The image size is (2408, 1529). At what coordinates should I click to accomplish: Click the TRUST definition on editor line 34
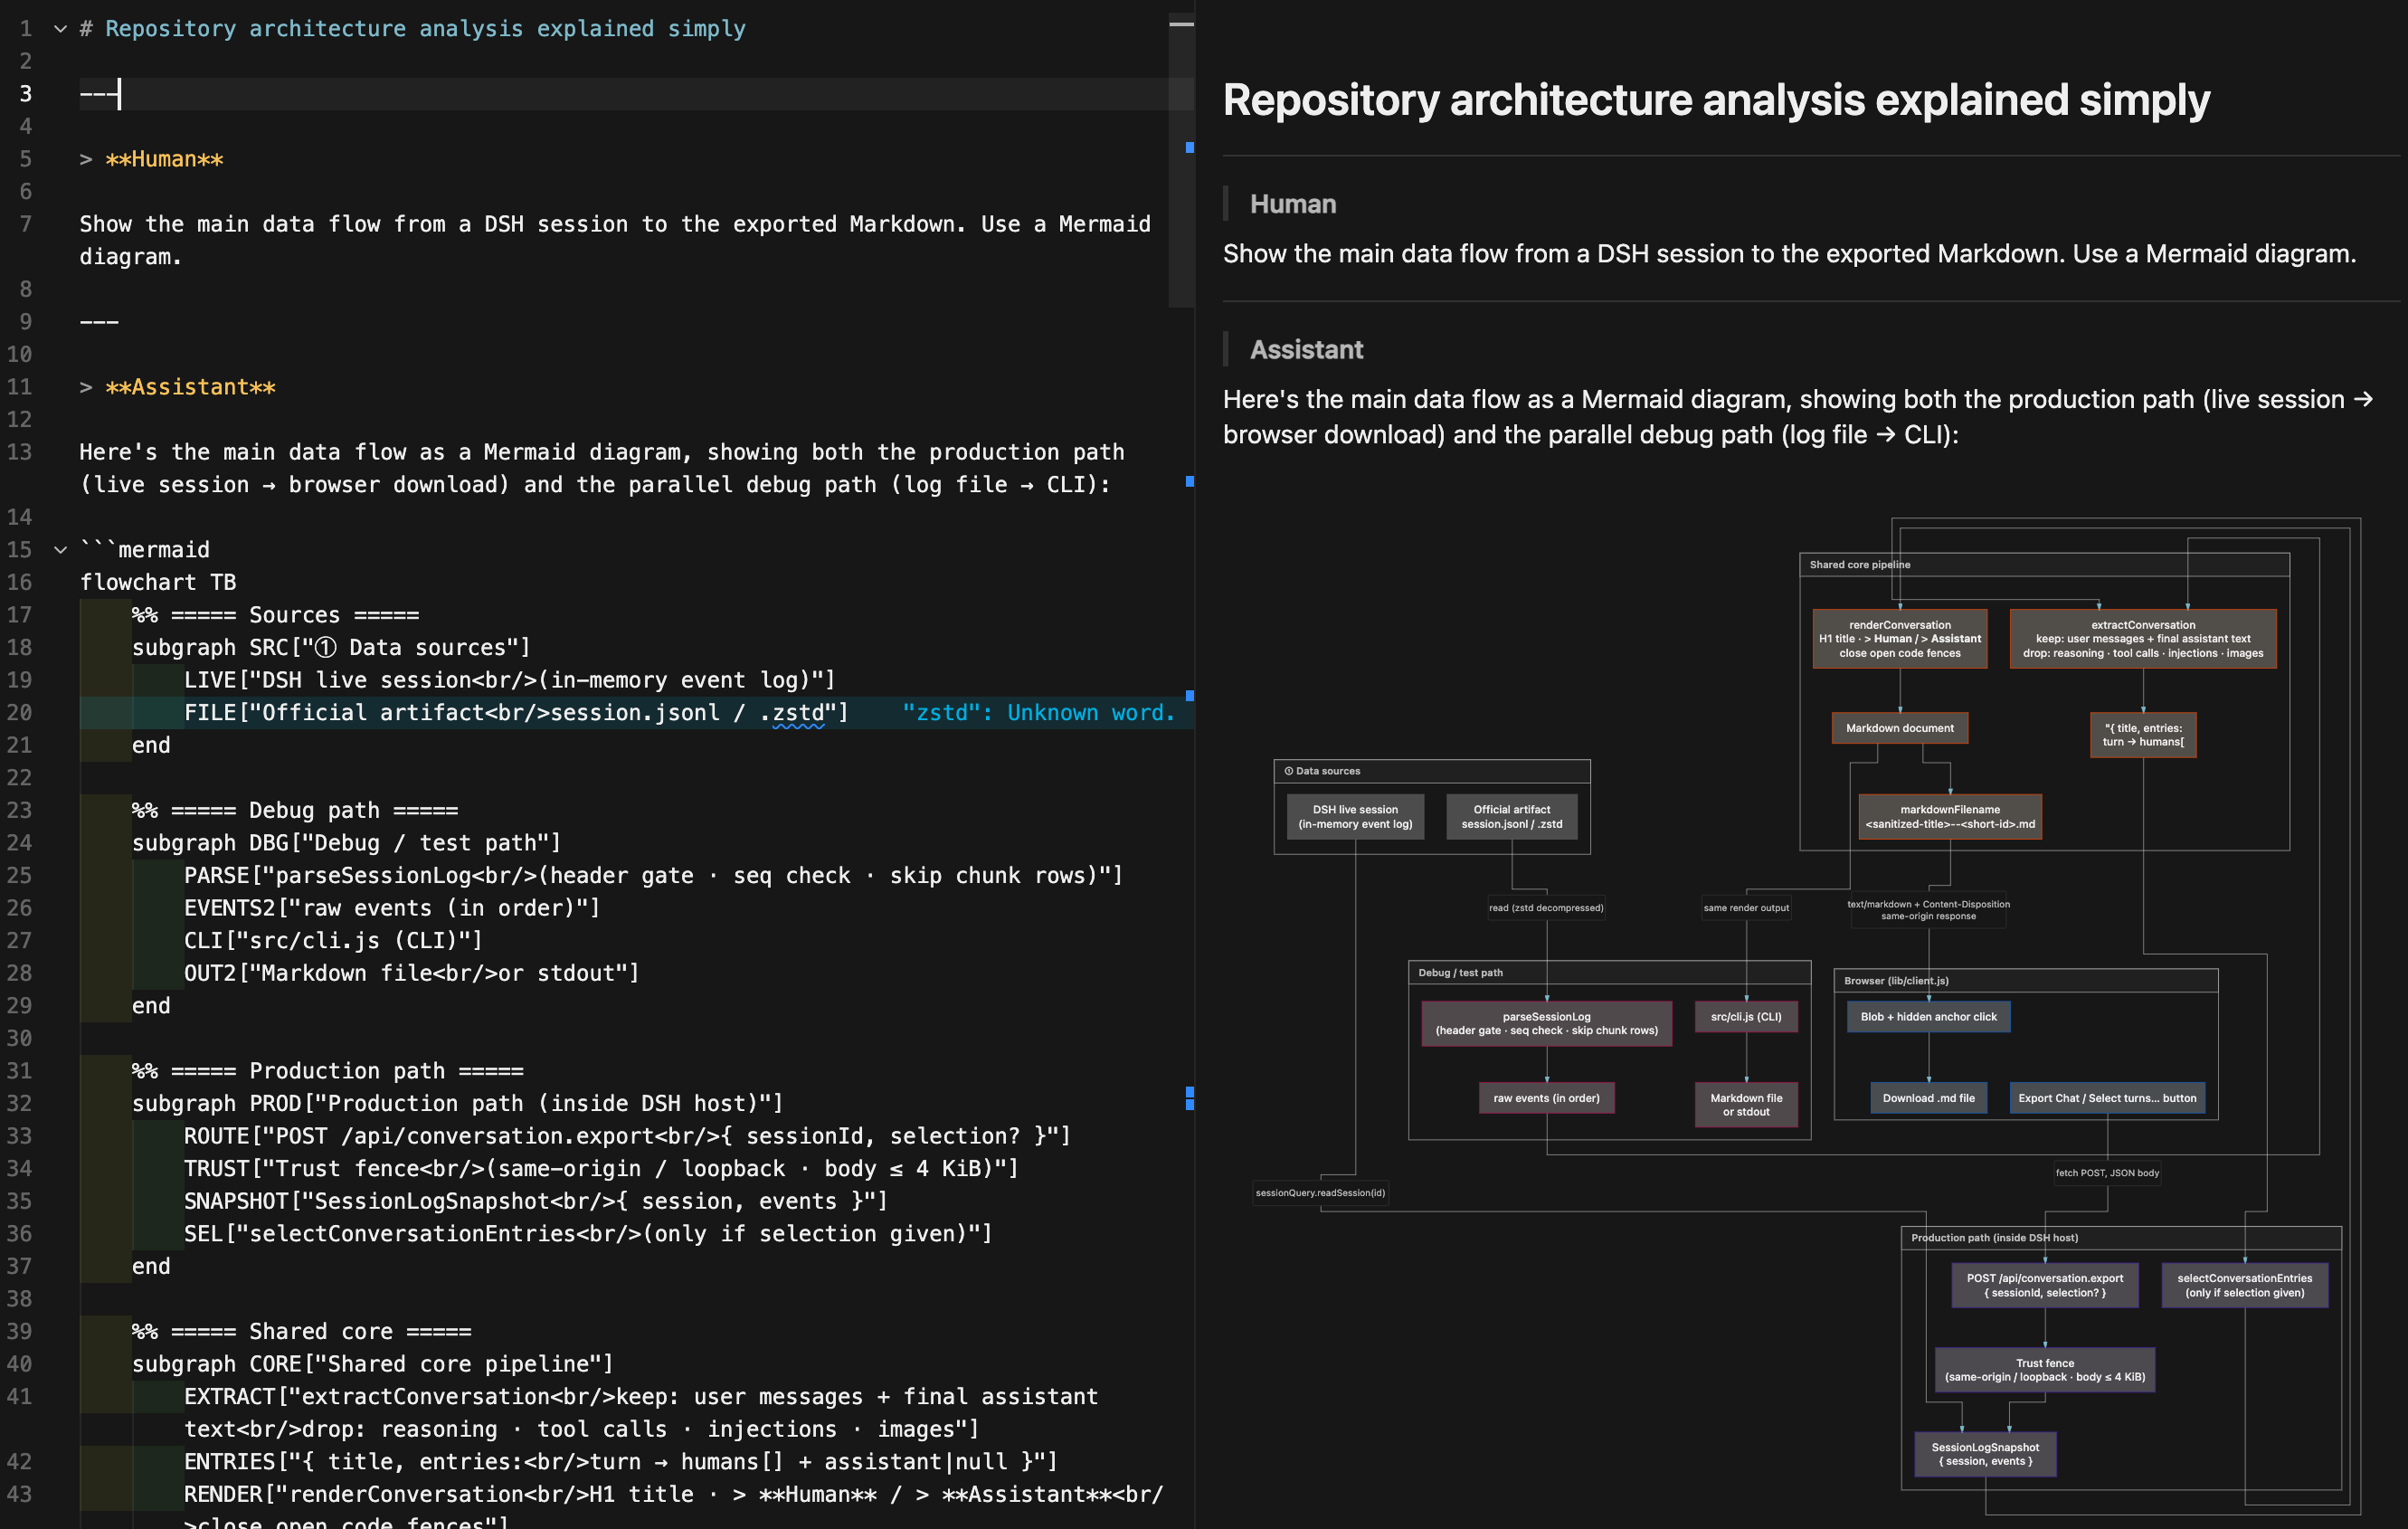(x=602, y=1169)
